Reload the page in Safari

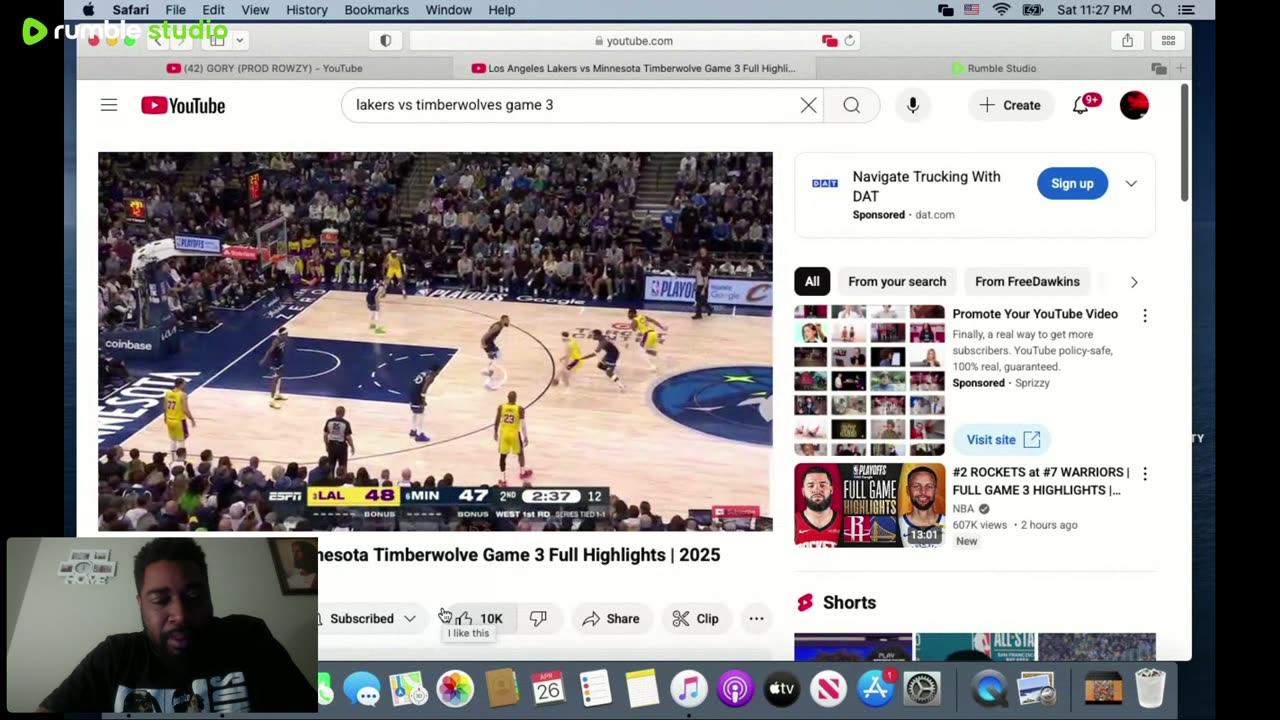tap(850, 41)
